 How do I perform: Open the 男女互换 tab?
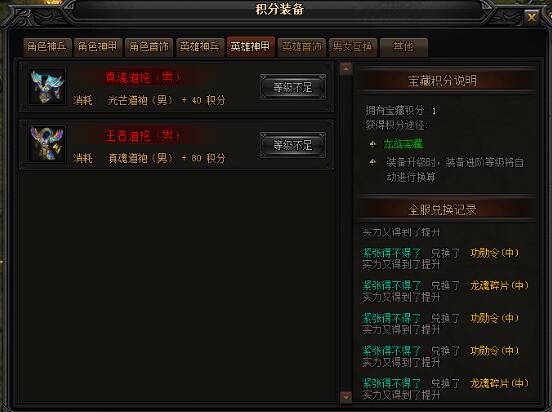[x=353, y=47]
